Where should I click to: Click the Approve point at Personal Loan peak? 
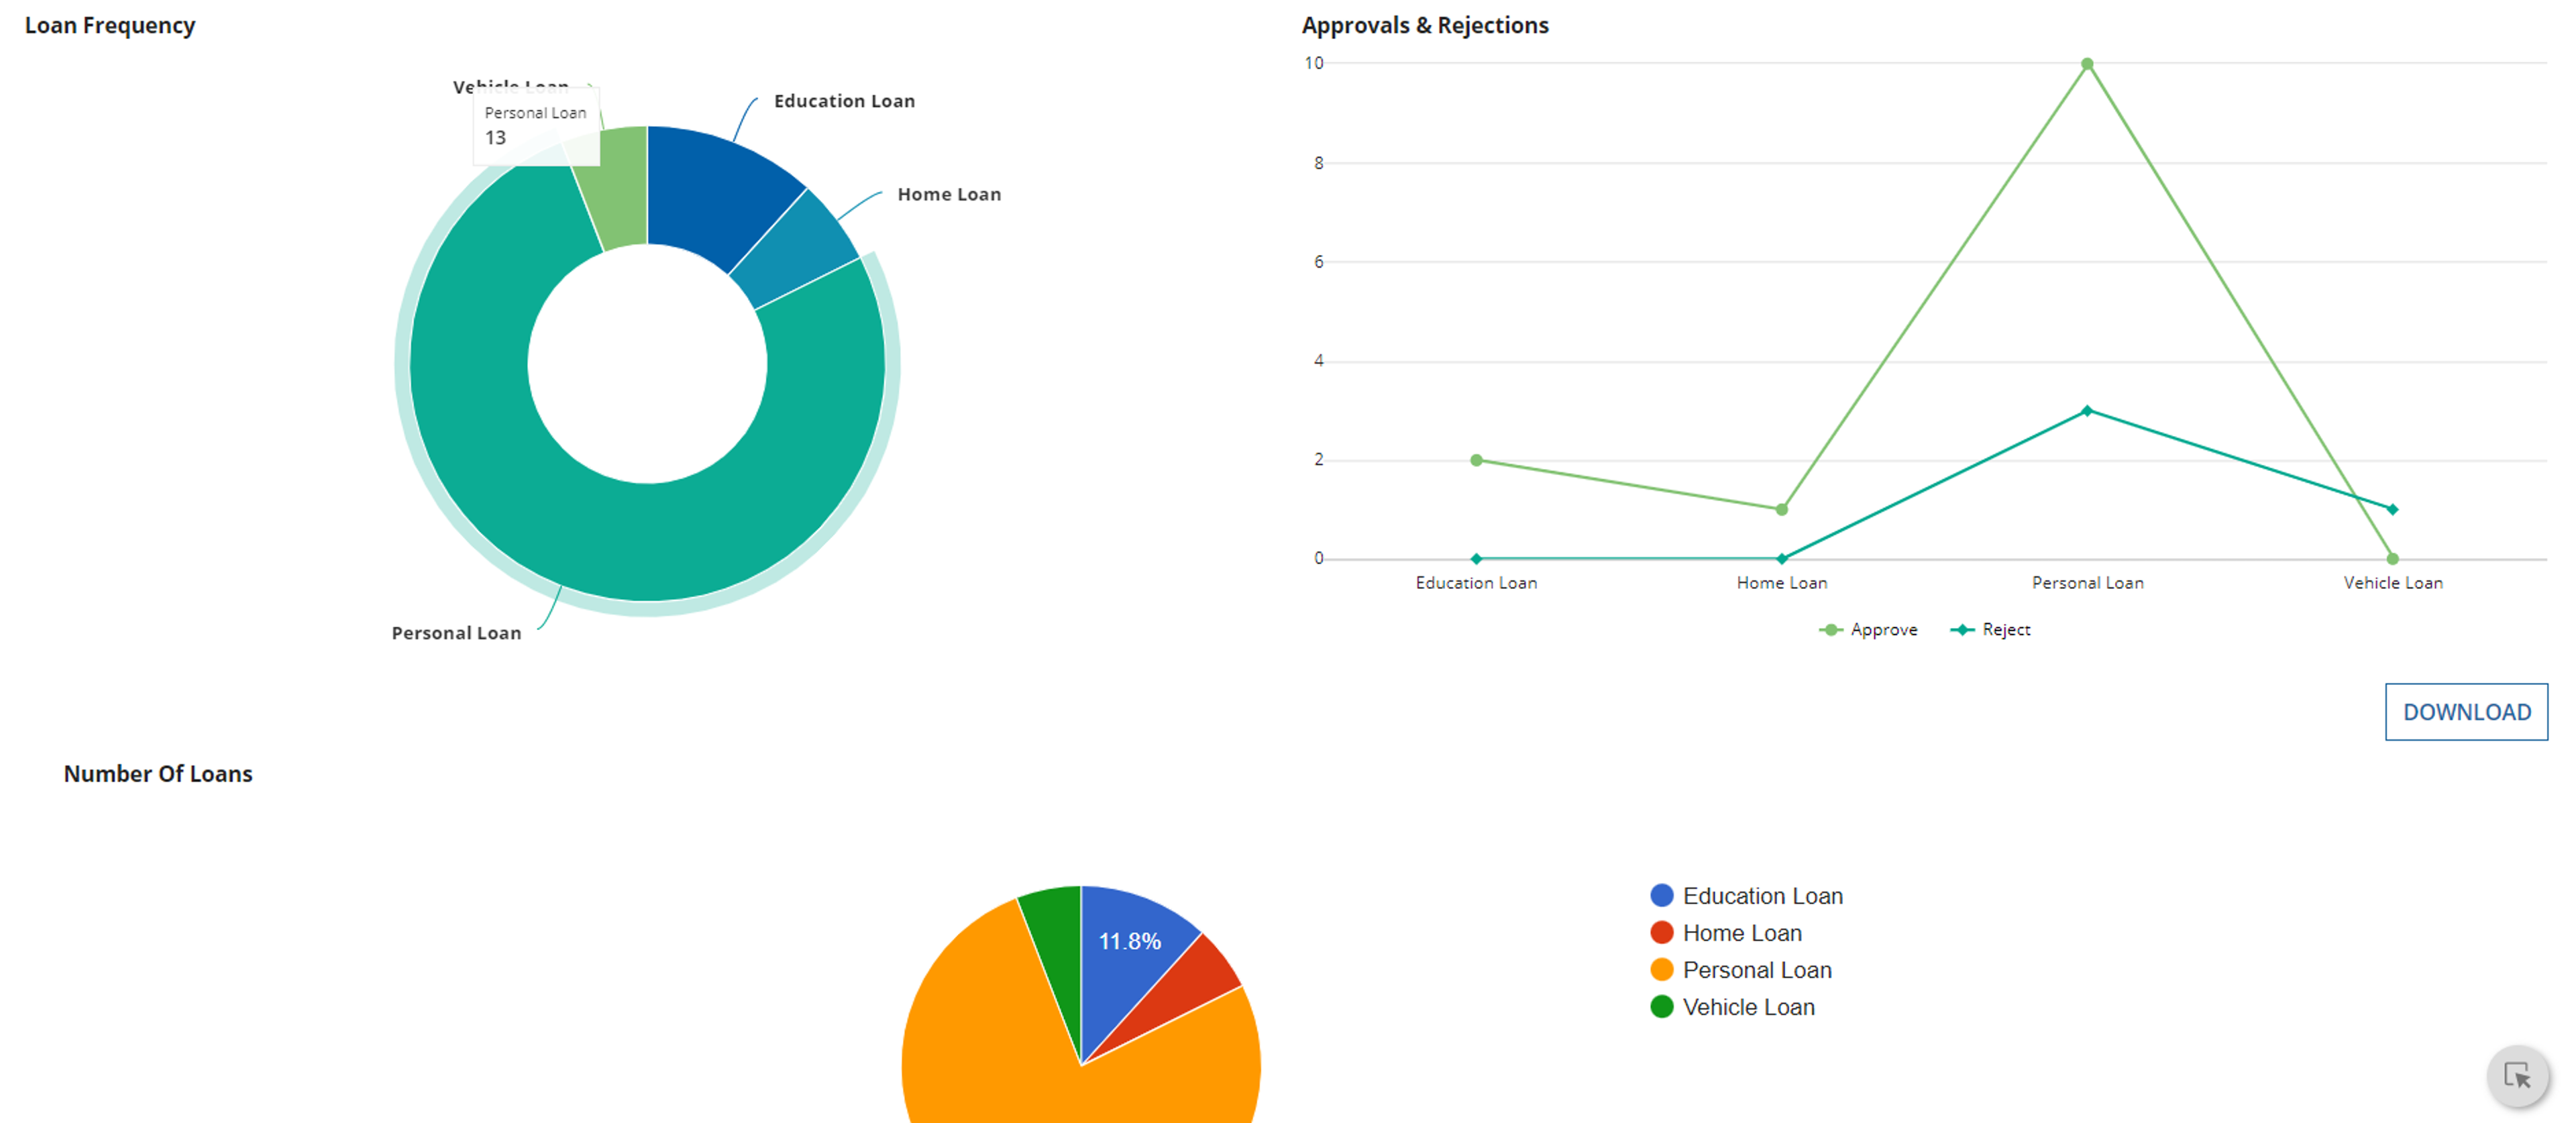2087,64
